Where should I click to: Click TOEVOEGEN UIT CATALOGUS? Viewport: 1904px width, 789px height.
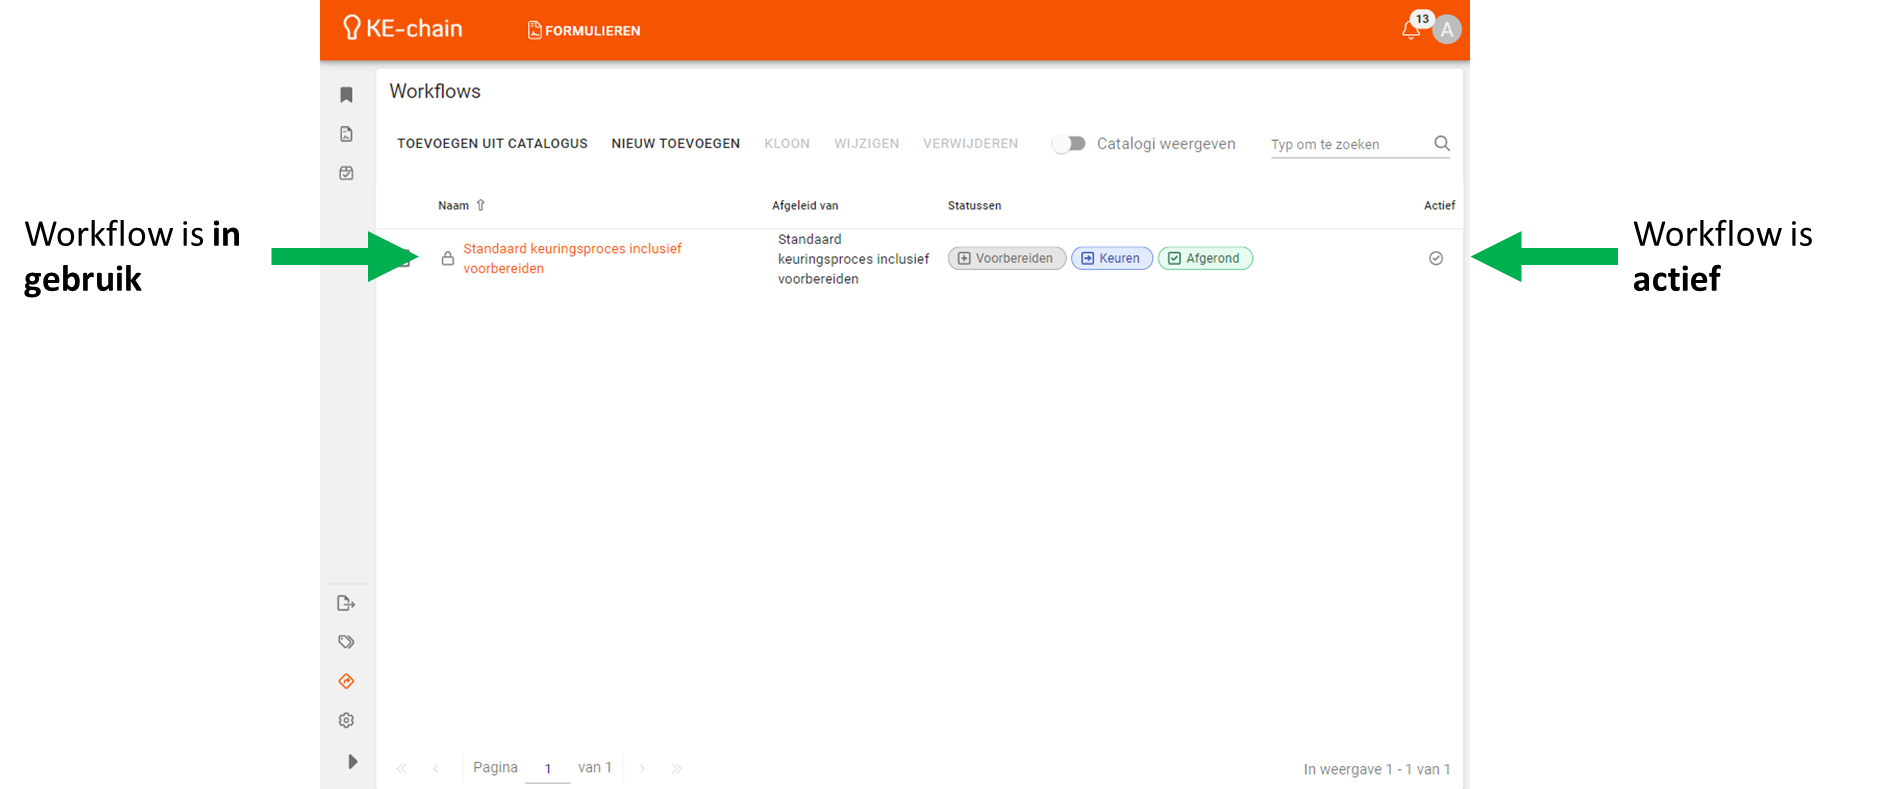(x=492, y=144)
